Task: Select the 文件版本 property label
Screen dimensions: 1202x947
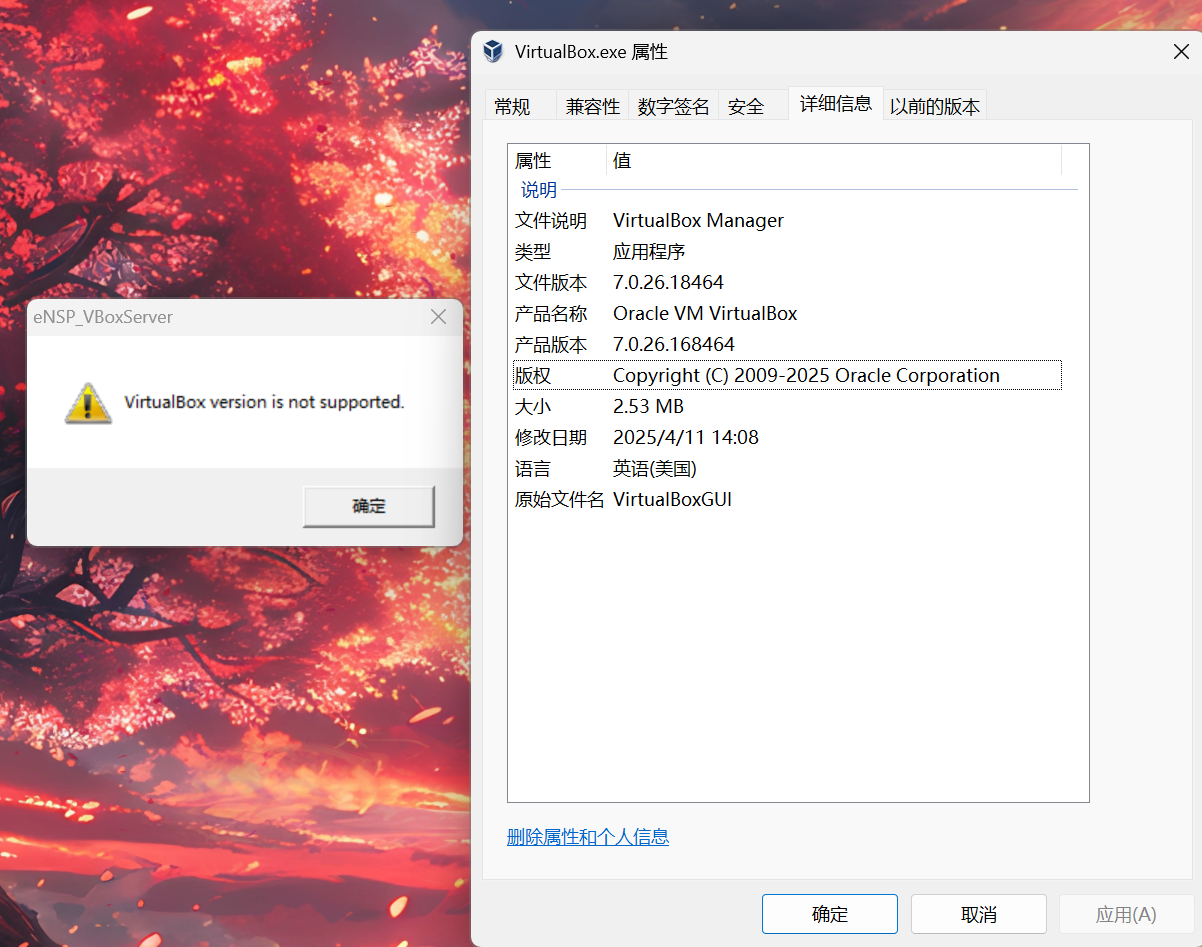Action: (x=551, y=282)
